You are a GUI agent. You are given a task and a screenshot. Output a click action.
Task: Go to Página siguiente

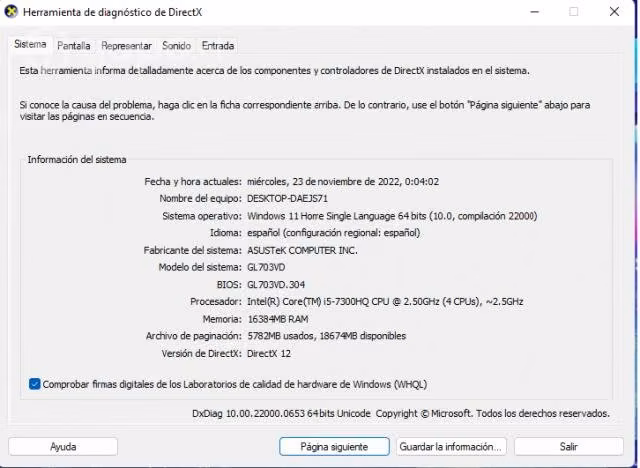pyautogui.click(x=334, y=446)
